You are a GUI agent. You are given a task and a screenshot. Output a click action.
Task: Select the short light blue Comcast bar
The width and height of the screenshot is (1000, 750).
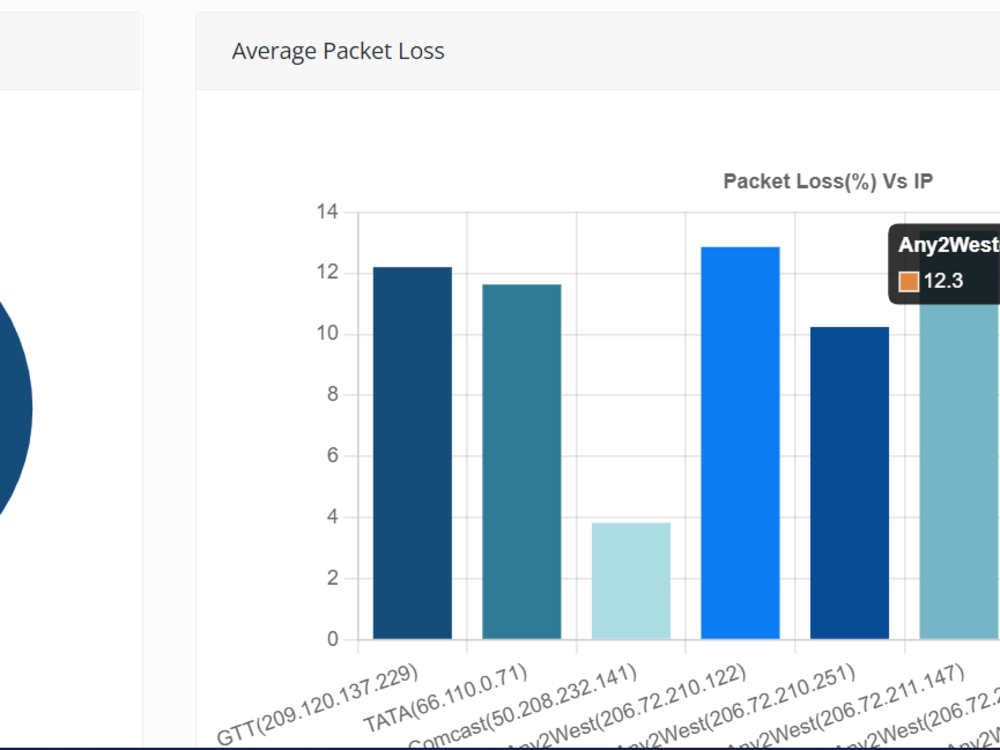pos(631,581)
